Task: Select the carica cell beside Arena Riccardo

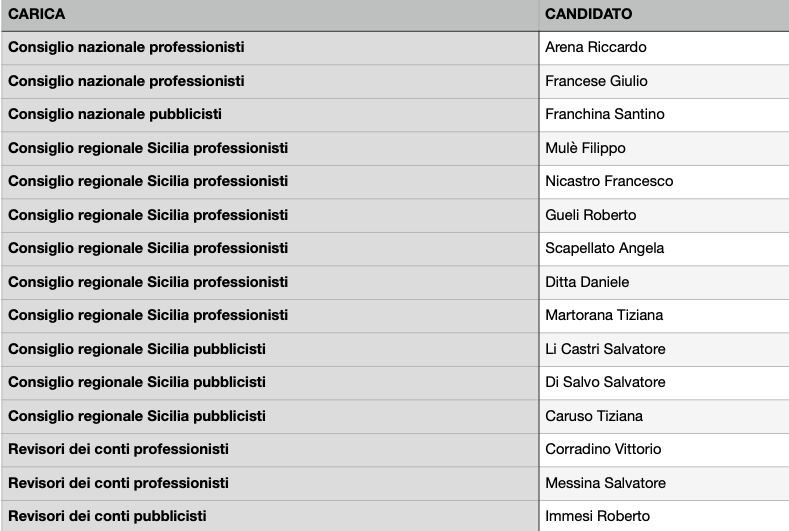Action: pyautogui.click(x=126, y=47)
